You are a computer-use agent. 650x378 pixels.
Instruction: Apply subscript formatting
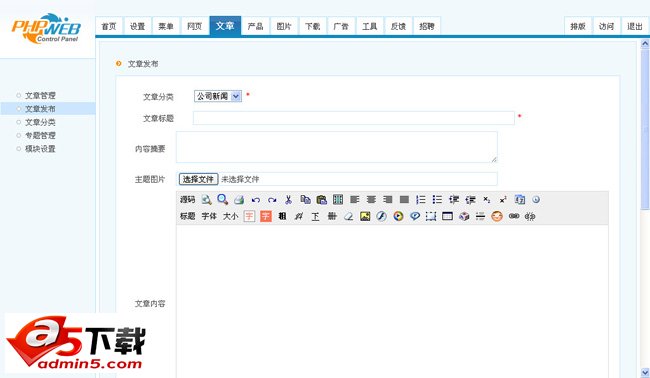click(x=487, y=200)
